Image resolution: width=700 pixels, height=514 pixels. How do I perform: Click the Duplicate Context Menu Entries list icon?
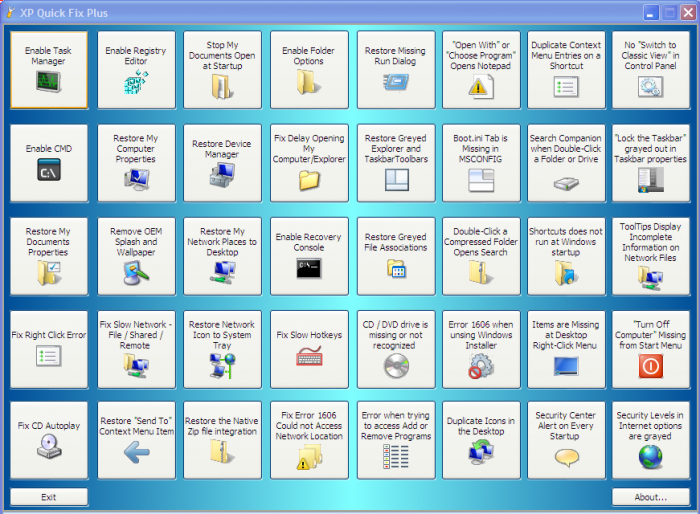[566, 87]
